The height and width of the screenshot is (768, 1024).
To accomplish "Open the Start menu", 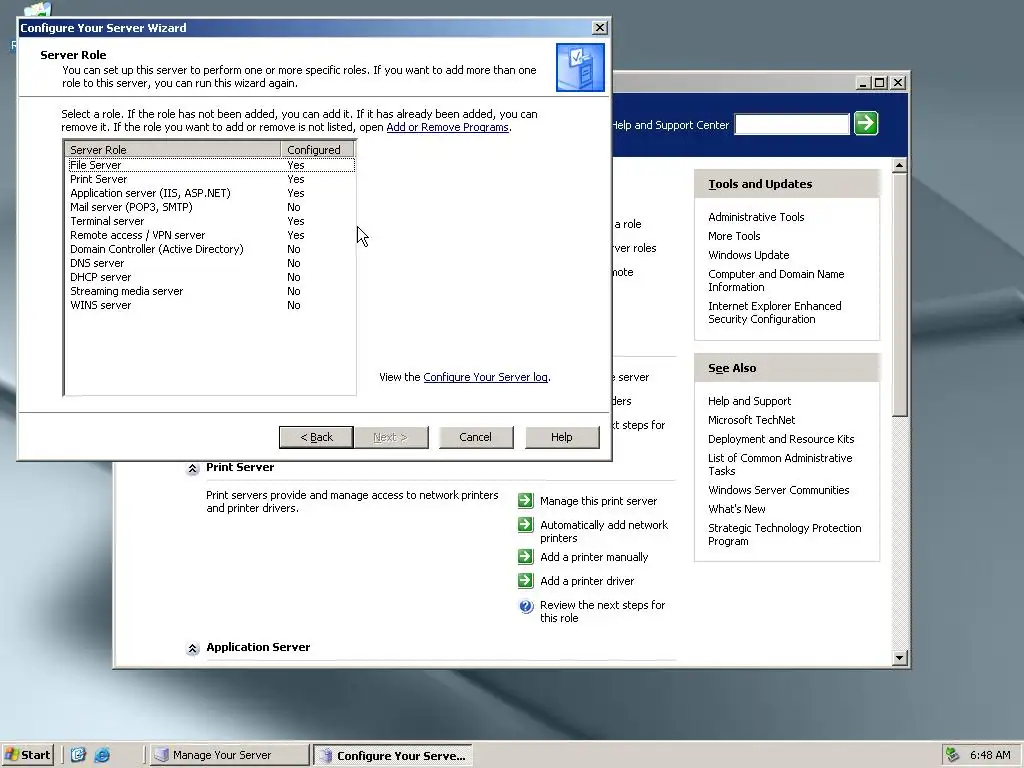I will point(28,755).
